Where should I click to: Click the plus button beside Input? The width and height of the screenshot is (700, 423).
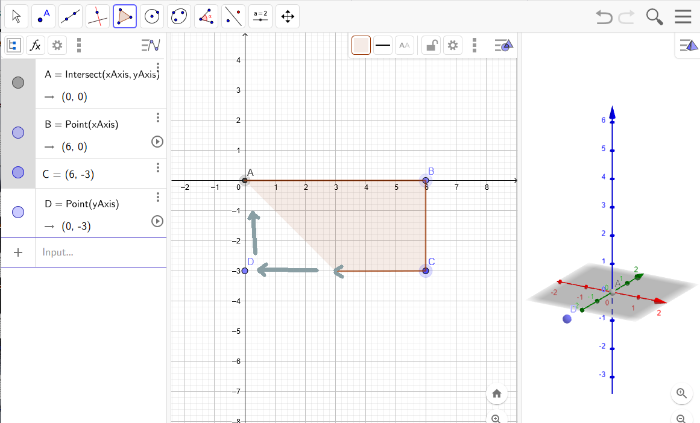coord(18,253)
